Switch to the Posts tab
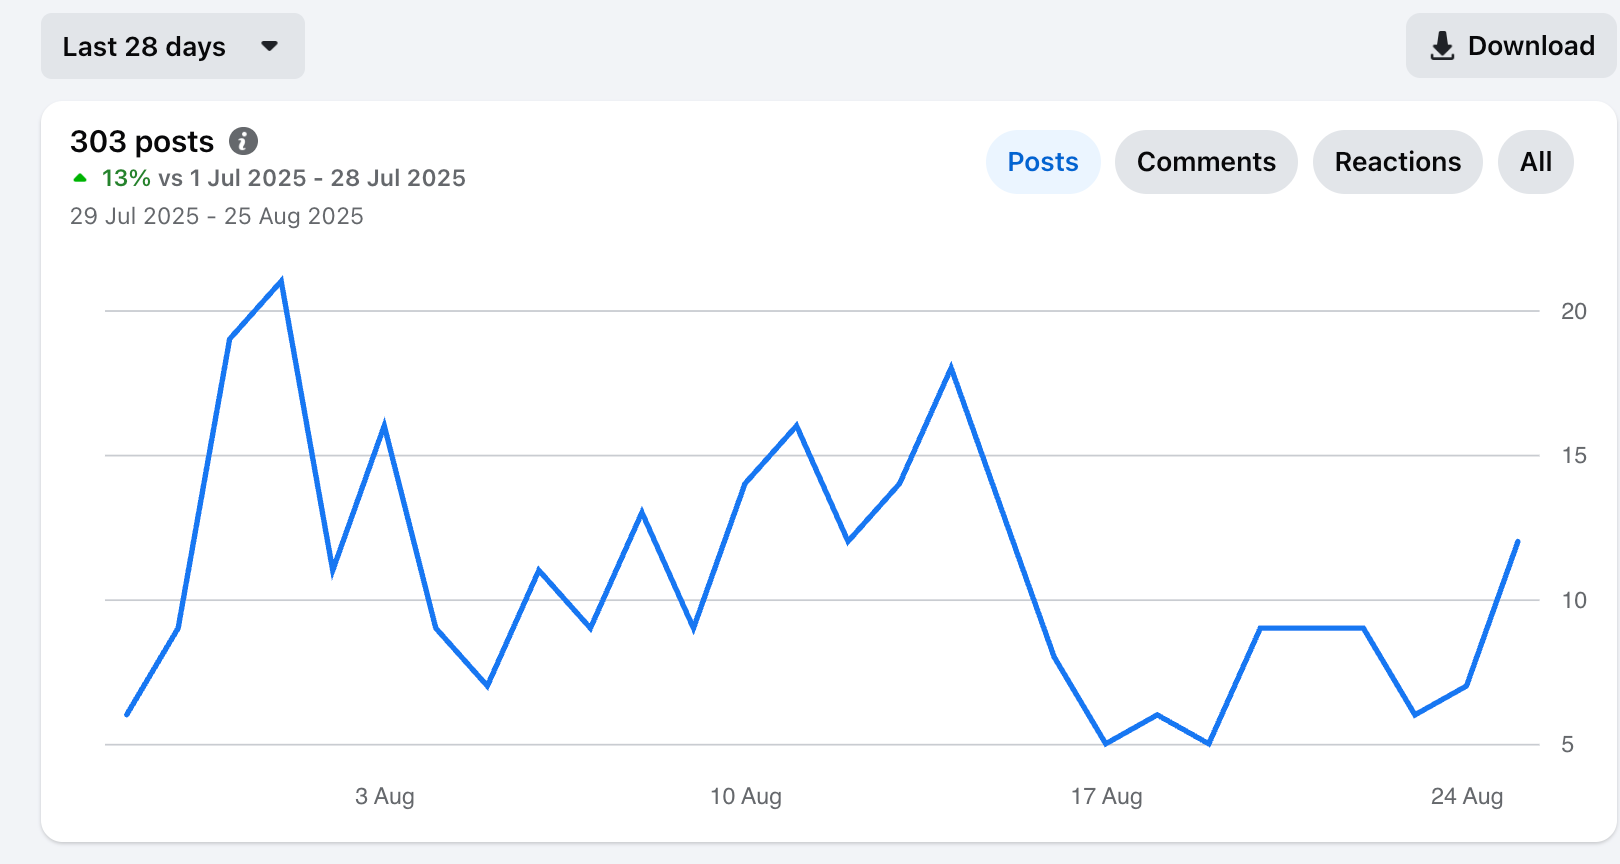 [1042, 162]
